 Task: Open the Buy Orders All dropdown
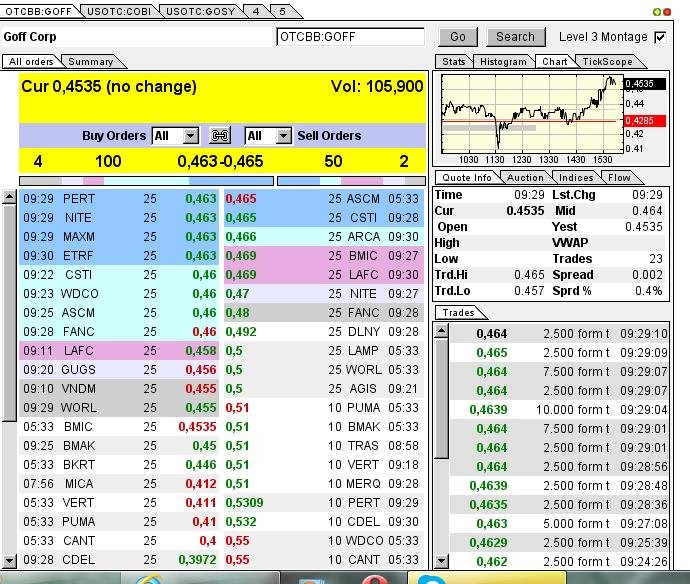click(x=191, y=136)
